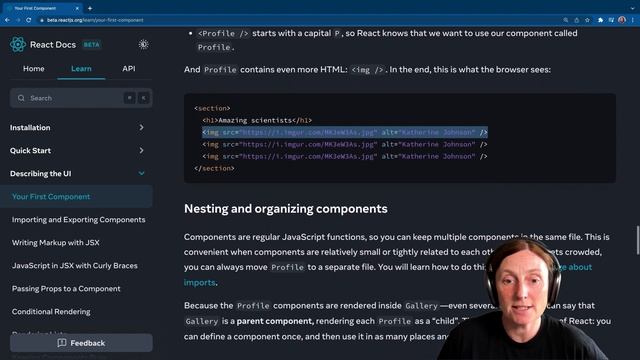
Task: Click the BETA badge
Action: 91,44
